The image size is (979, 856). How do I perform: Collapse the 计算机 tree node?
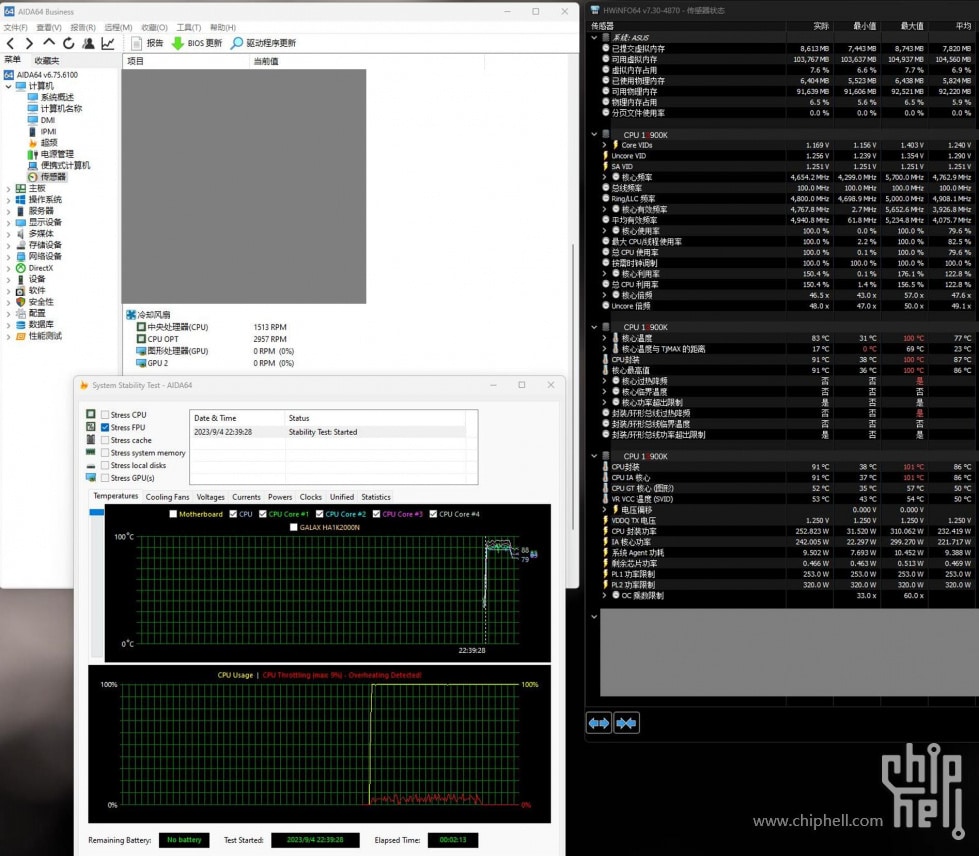pos(8,86)
